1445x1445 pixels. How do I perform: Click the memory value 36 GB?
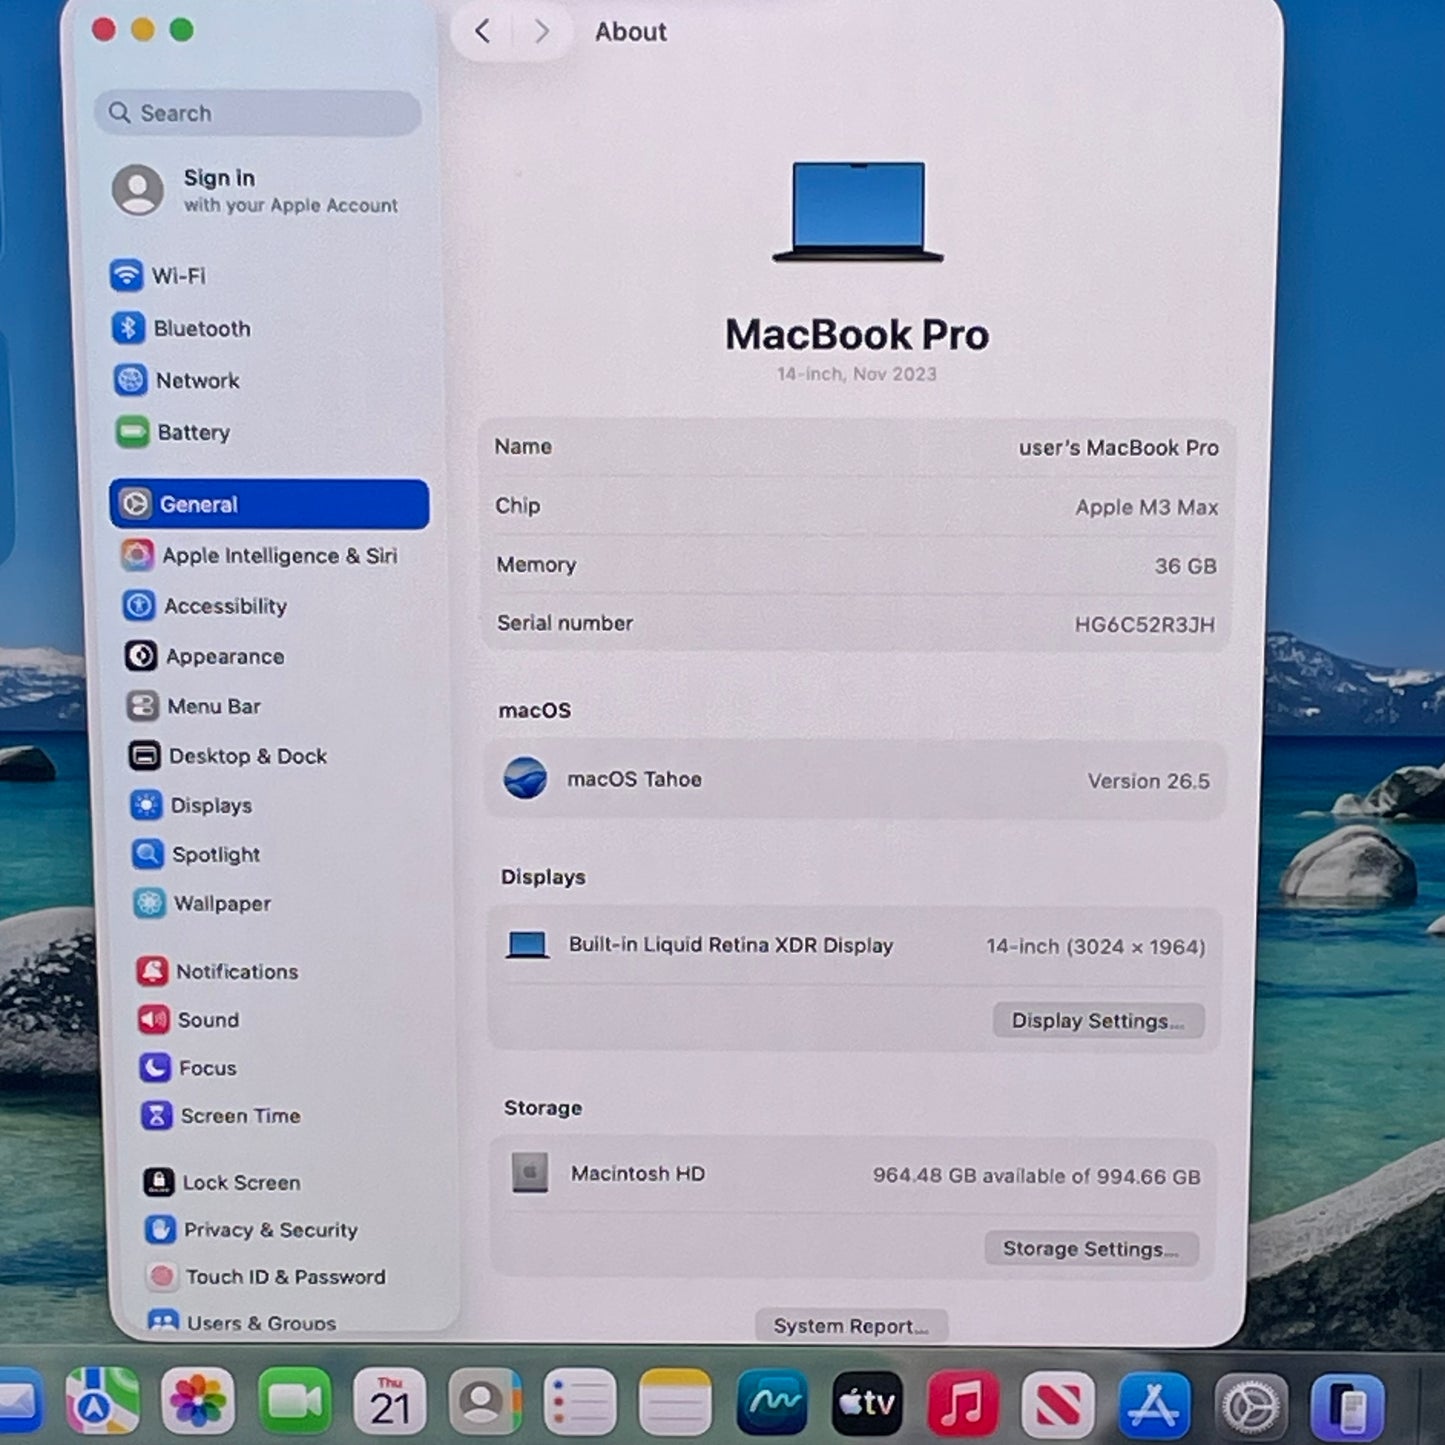(1185, 566)
